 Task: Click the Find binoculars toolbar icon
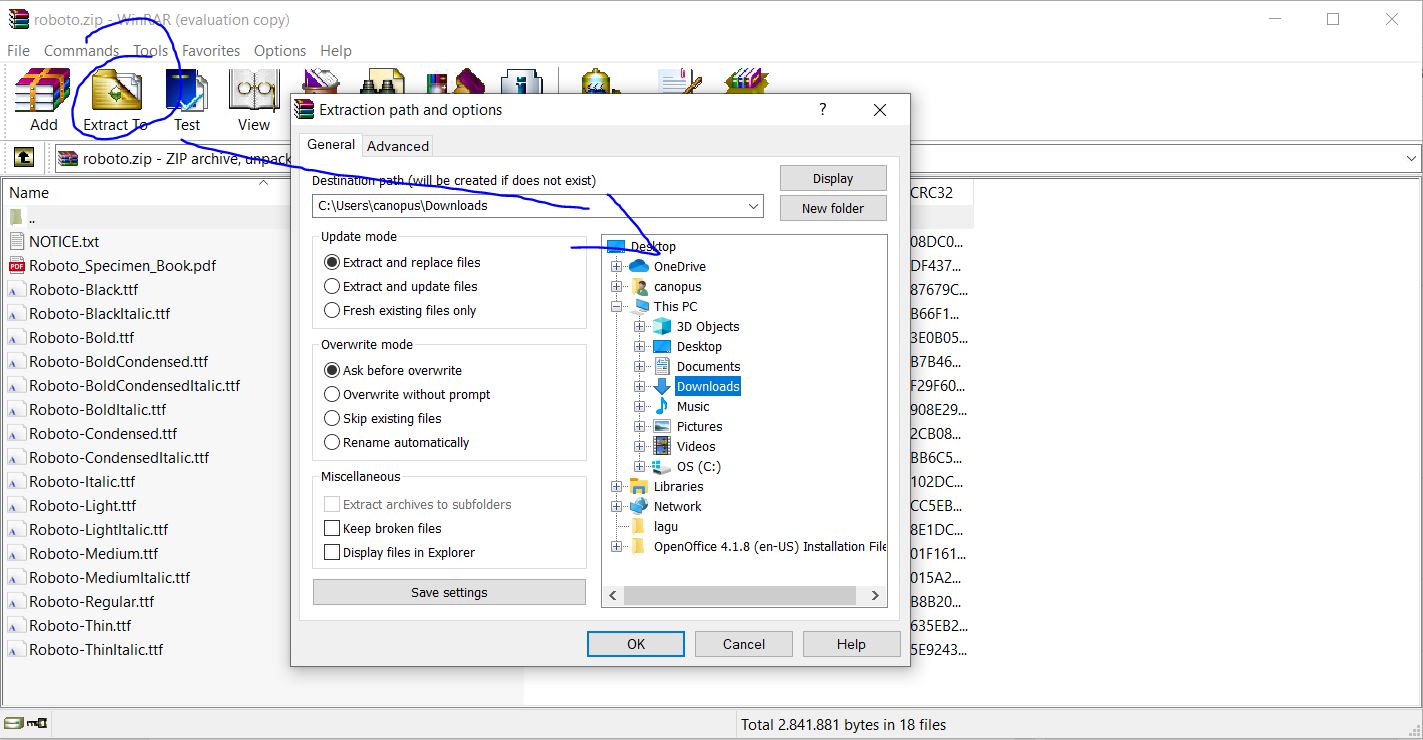coord(382,82)
